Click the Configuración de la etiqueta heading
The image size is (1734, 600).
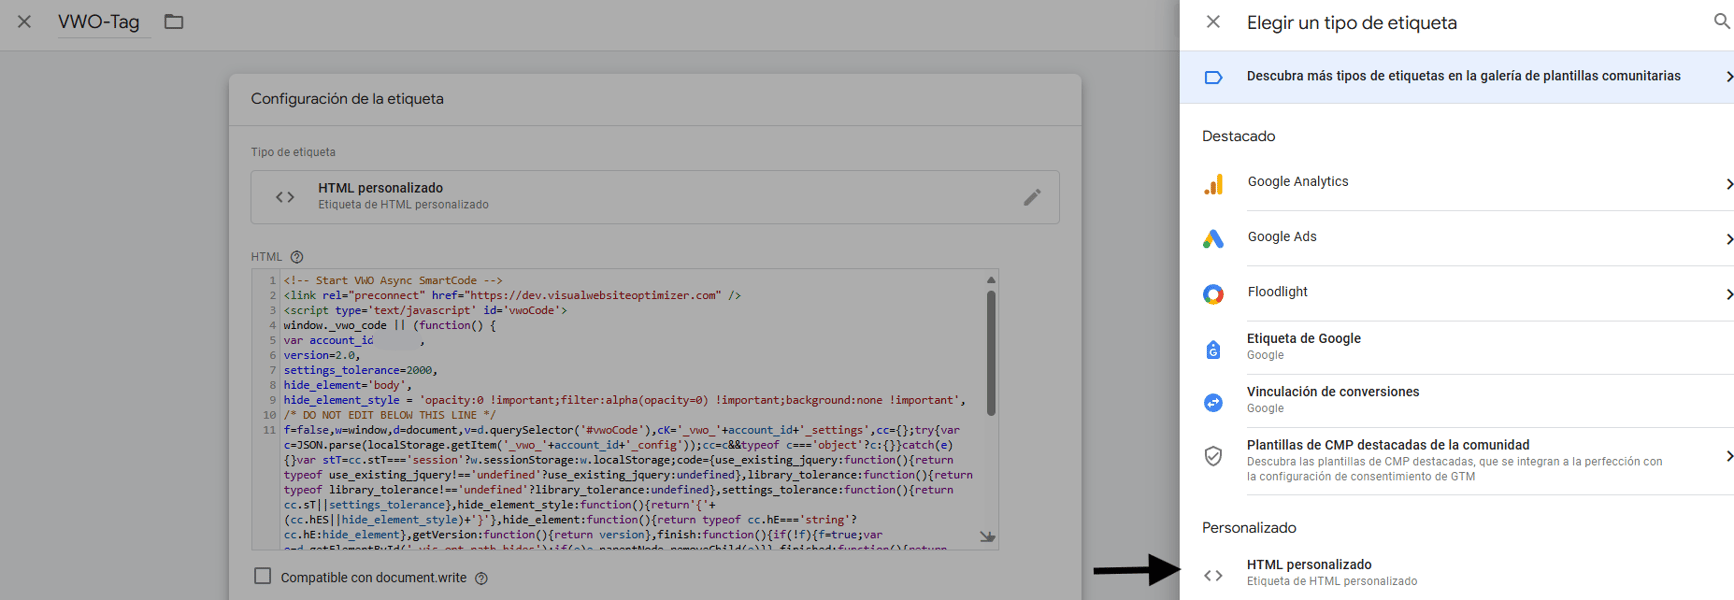click(x=347, y=99)
